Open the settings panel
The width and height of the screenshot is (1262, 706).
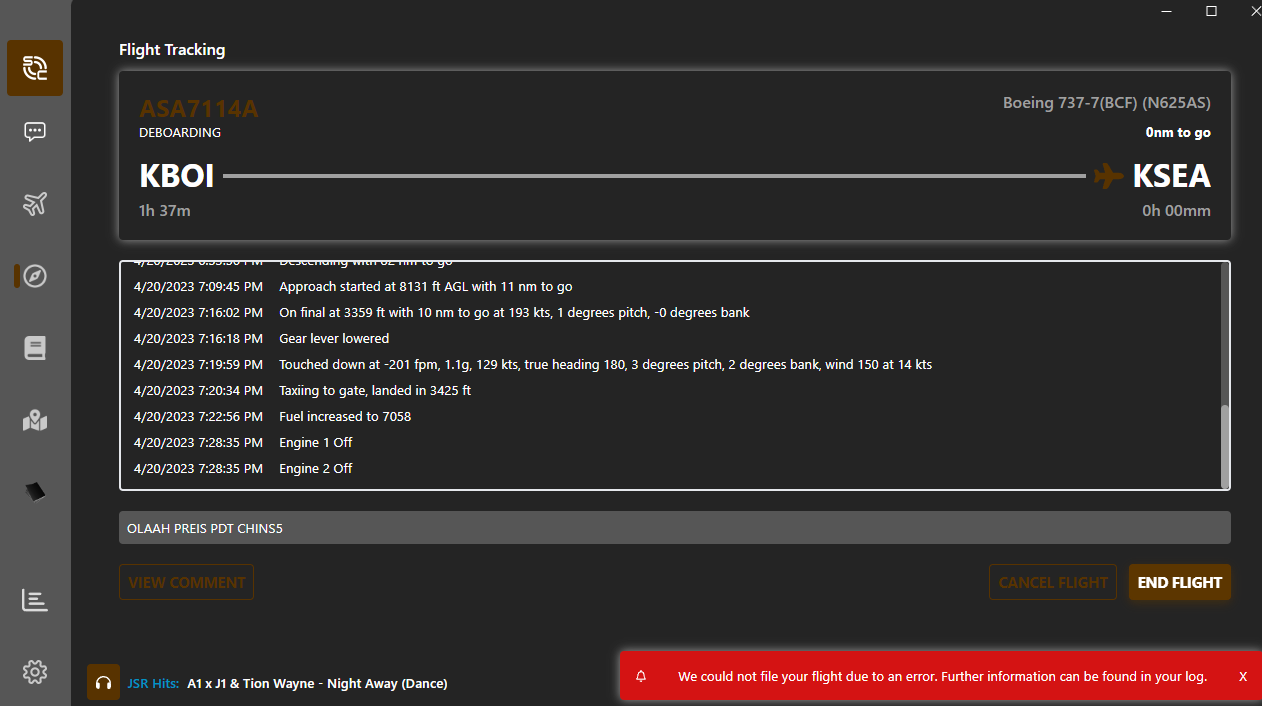coord(34,671)
